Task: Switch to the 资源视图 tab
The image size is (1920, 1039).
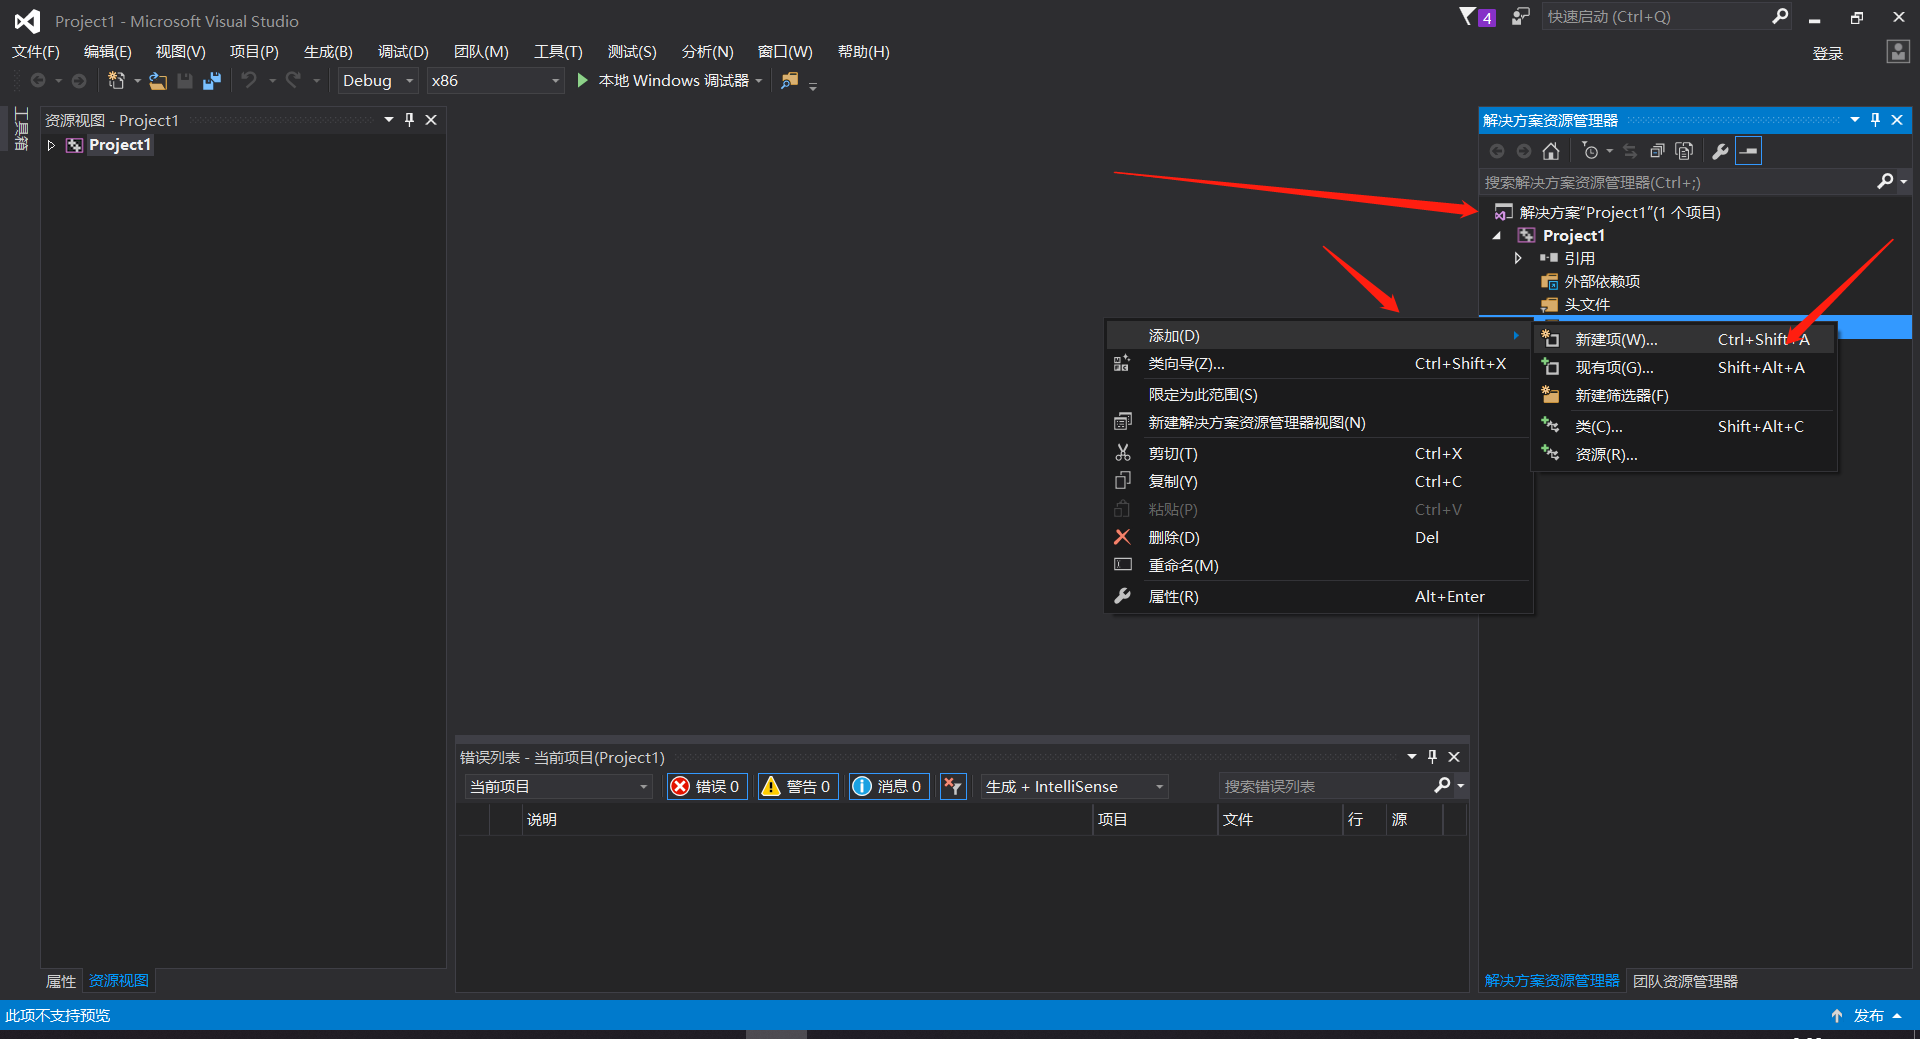Action: point(119,981)
